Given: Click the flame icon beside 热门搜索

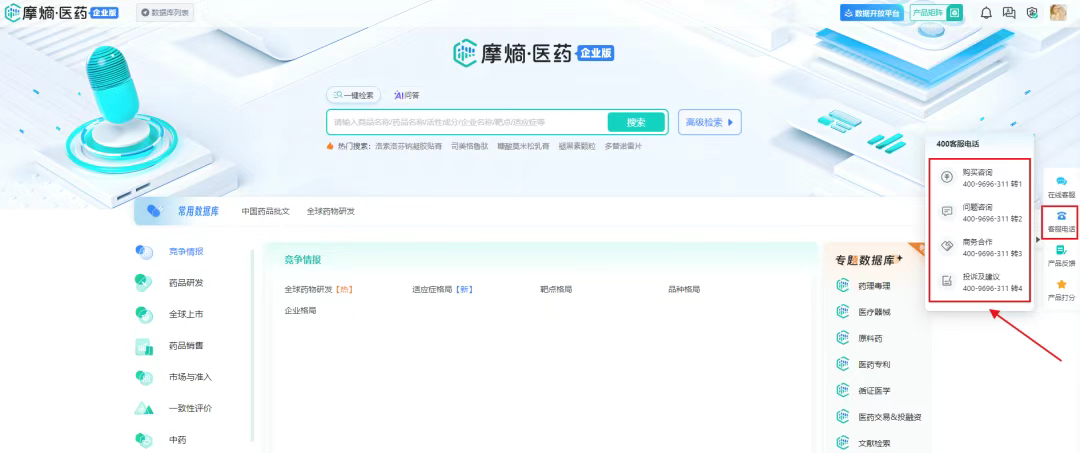Looking at the screenshot, I should pos(330,146).
